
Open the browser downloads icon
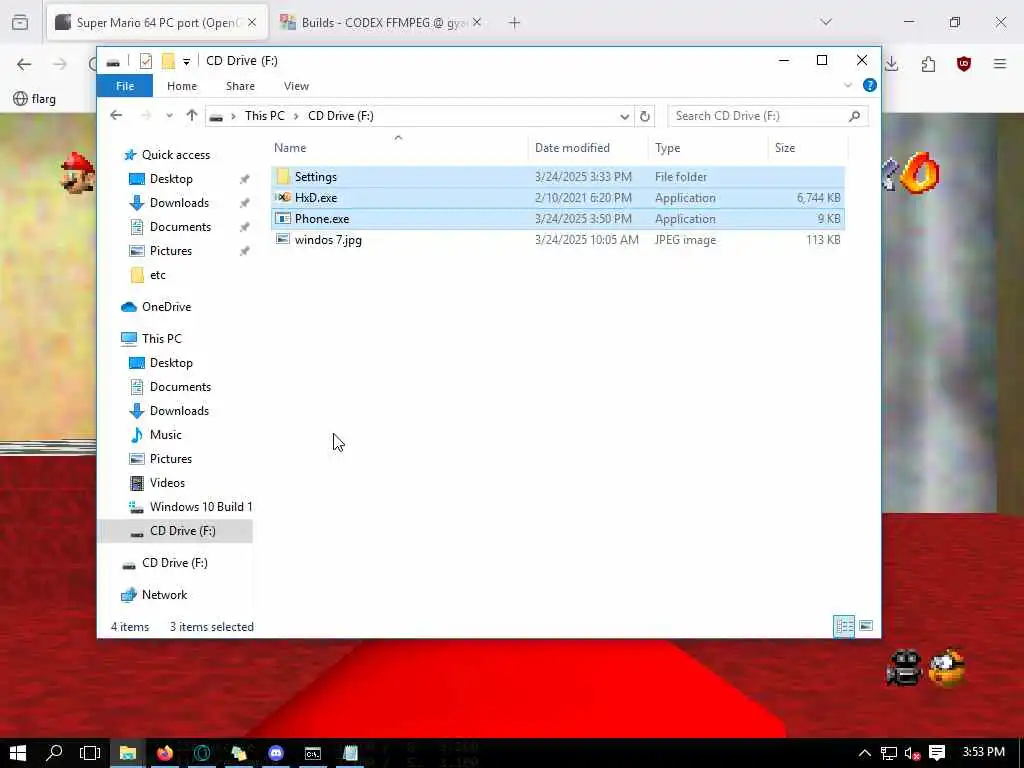pos(891,64)
